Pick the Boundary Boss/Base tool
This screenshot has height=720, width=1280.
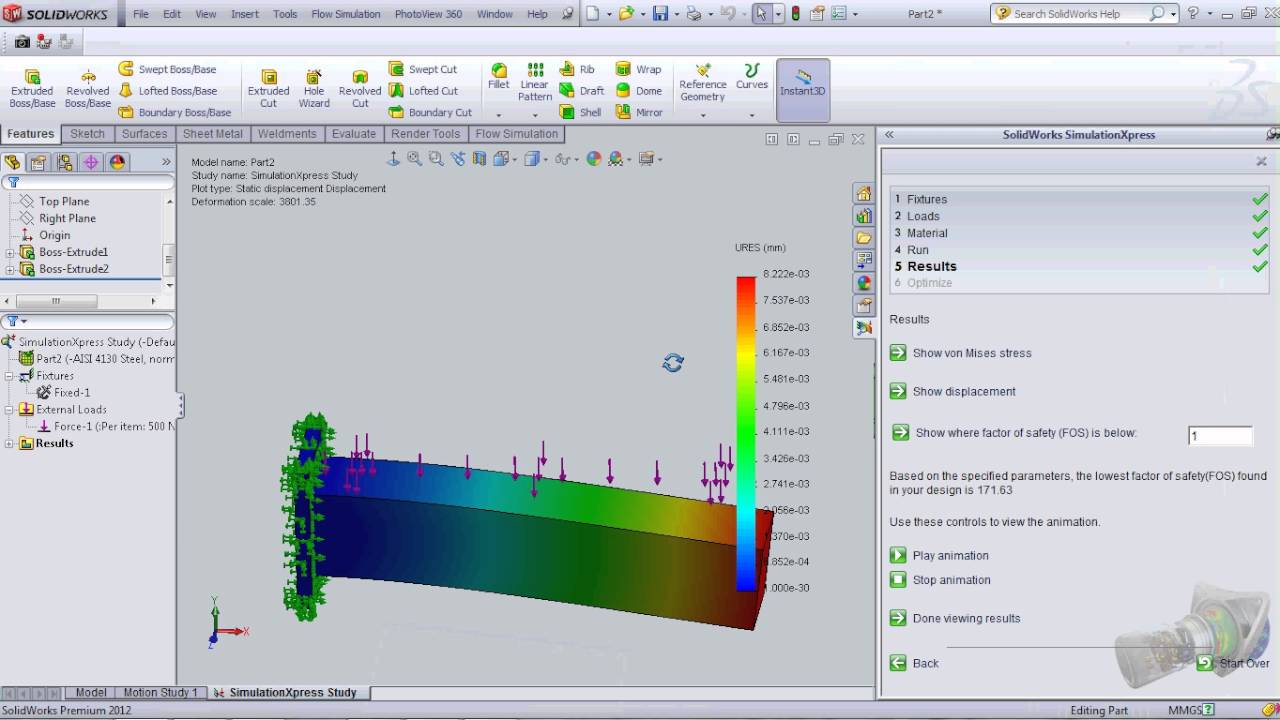[174, 112]
